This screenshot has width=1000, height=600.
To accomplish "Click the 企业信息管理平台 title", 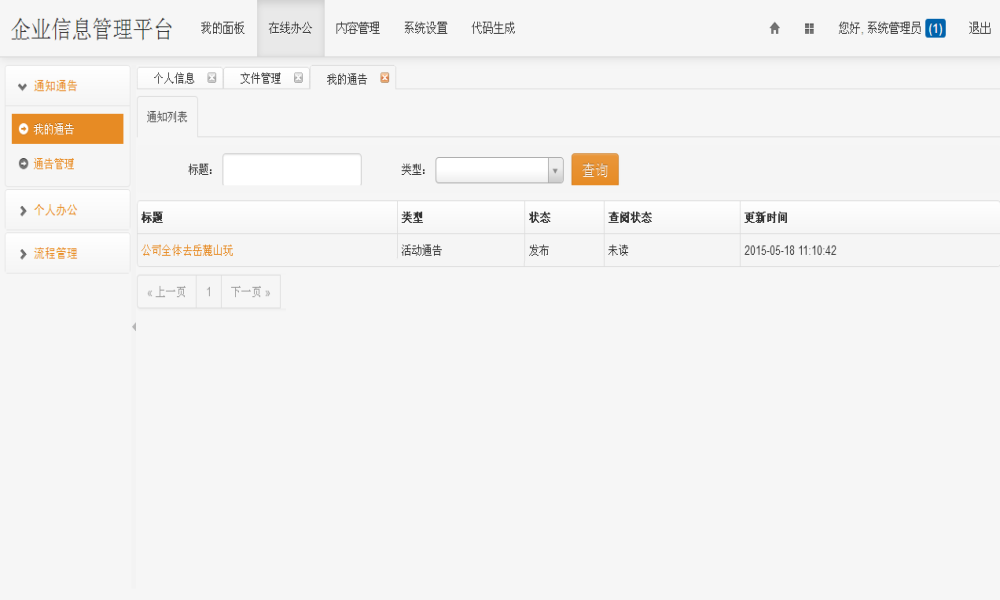I will 92,29.
